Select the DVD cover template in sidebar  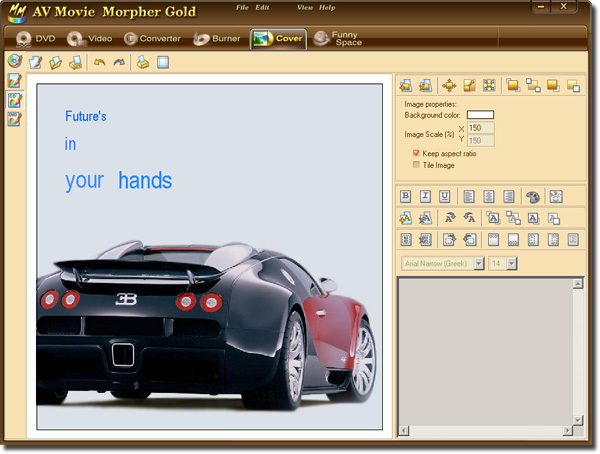tap(15, 119)
